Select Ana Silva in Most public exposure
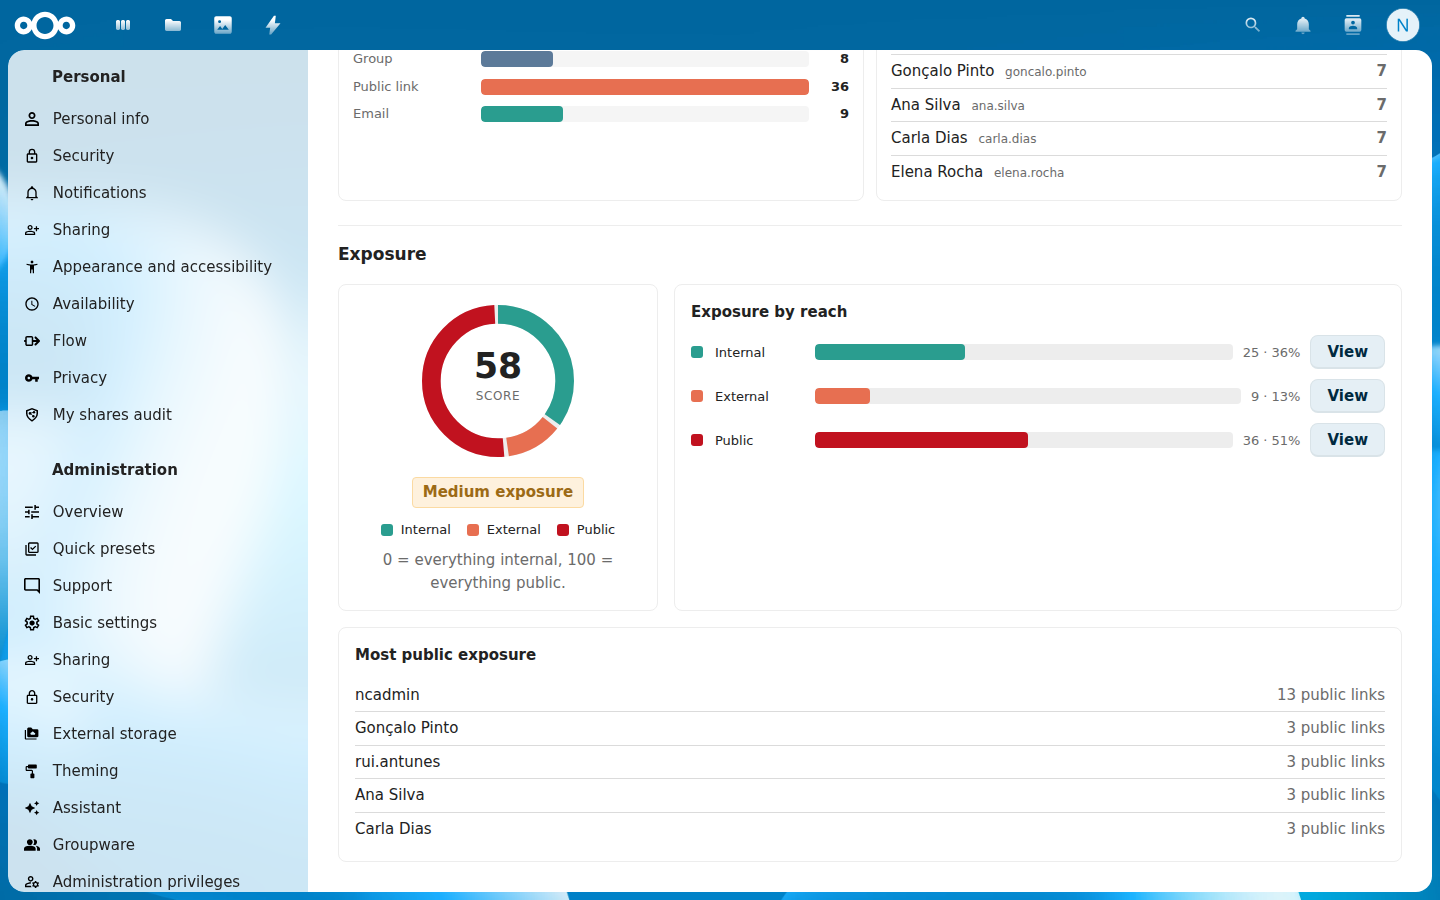The image size is (1440, 900). 870,795
